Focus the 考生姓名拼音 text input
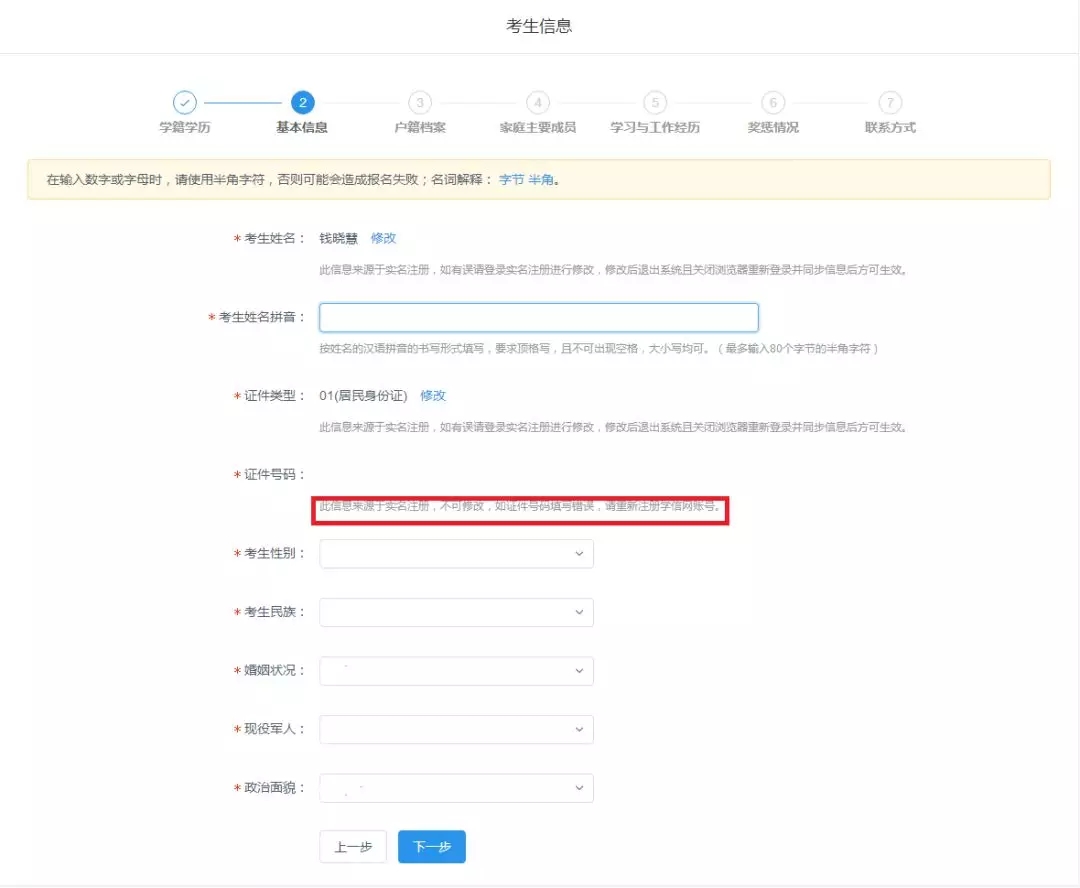Image resolution: width=1080 pixels, height=888 pixels. (x=538, y=318)
